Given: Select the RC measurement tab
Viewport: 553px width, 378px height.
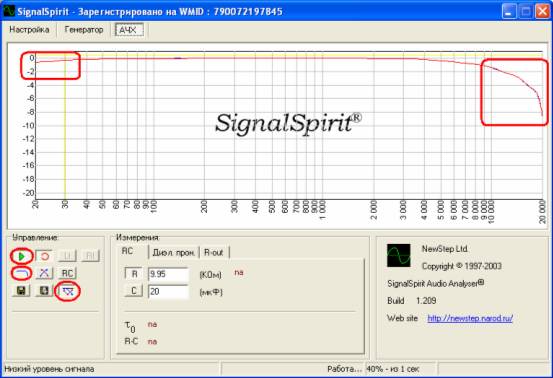Looking at the screenshot, I should (128, 251).
